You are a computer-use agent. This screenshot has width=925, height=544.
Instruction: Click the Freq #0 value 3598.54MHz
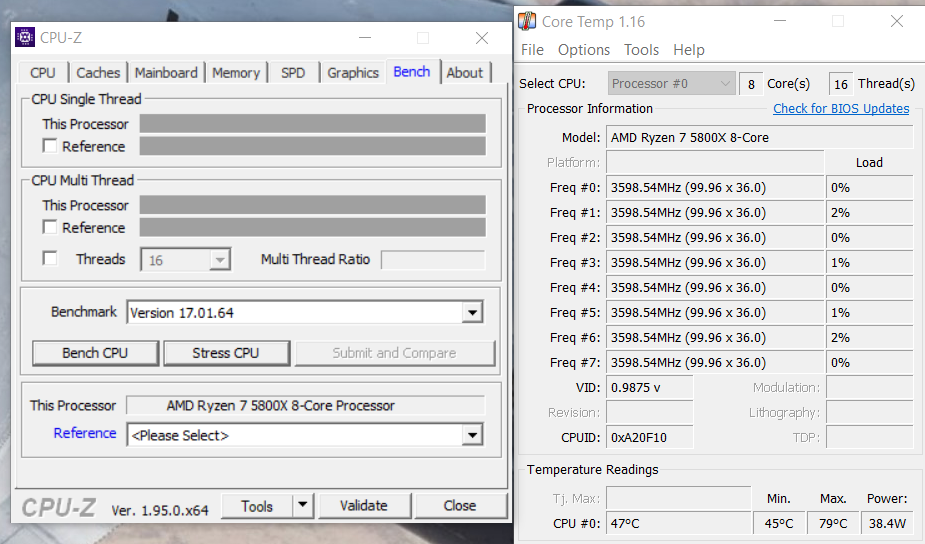click(715, 188)
